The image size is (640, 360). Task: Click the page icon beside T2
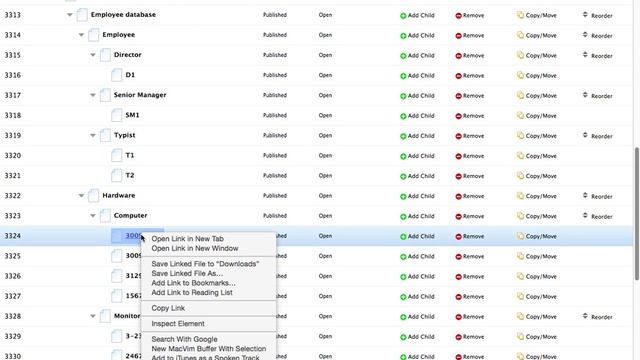(117, 176)
